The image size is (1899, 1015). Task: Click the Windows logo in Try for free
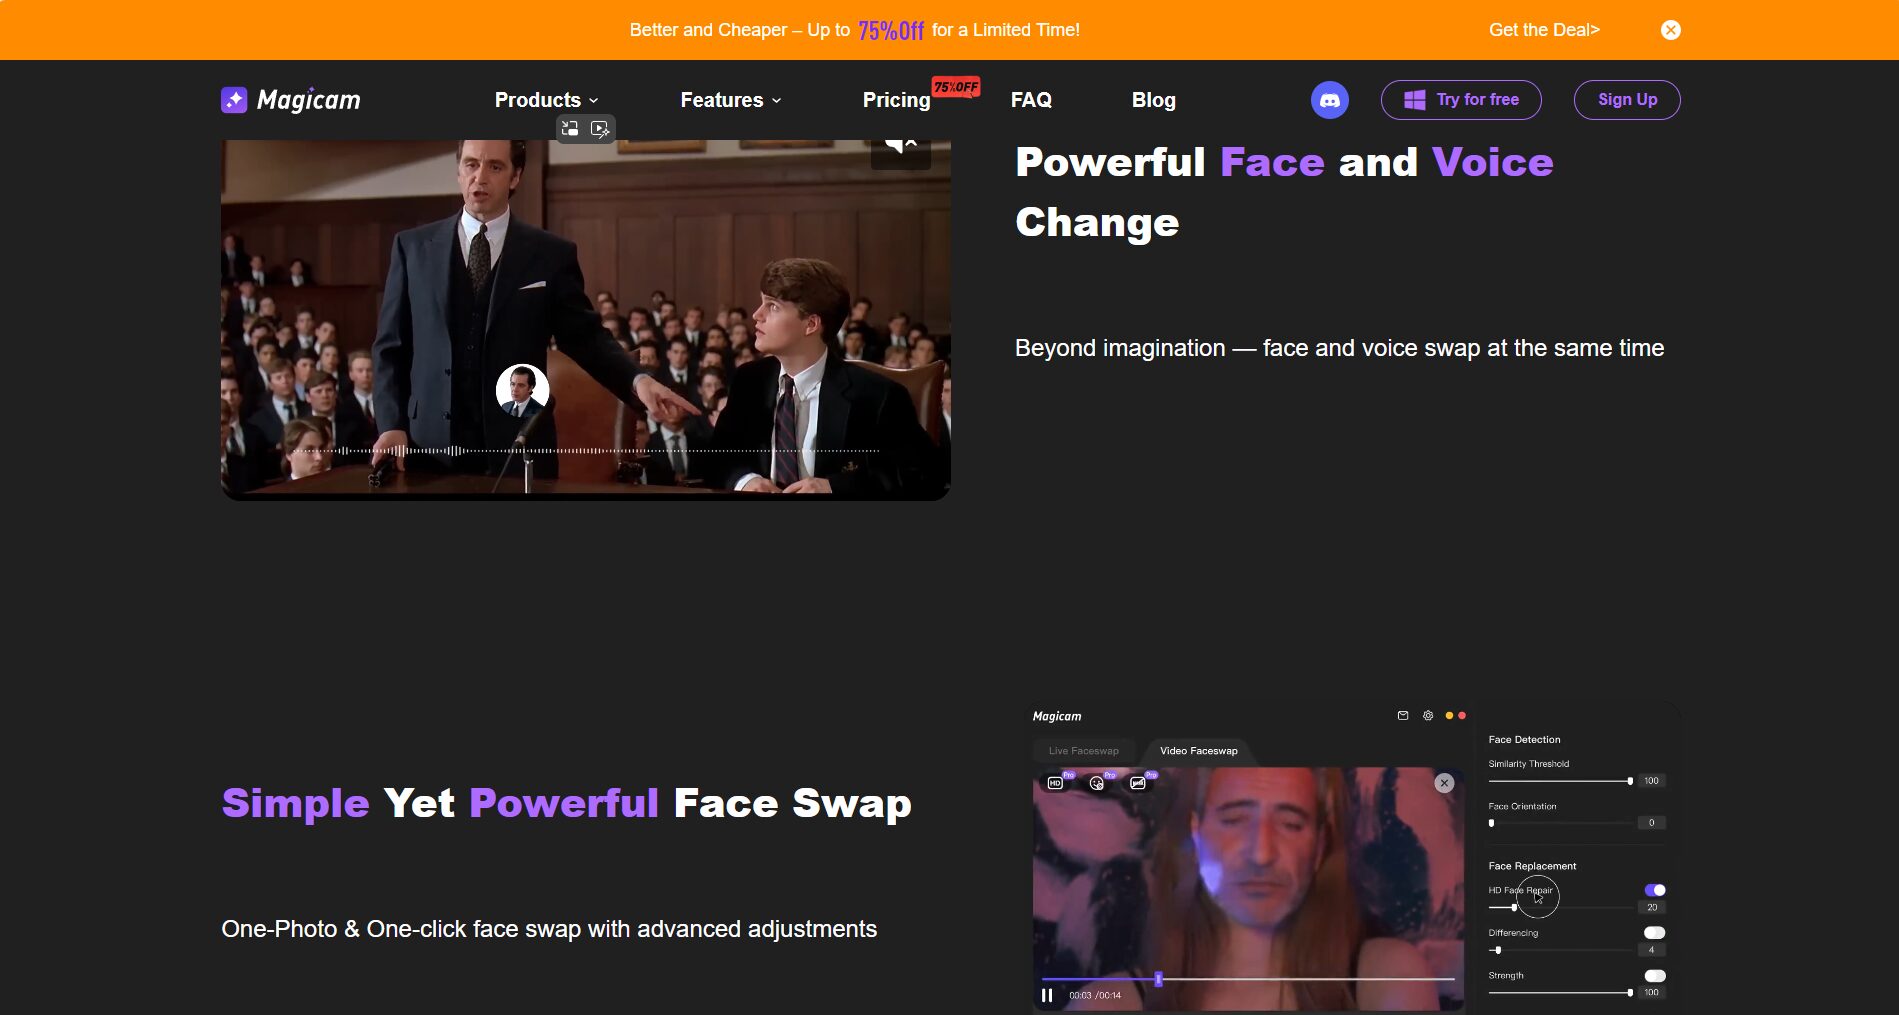(1414, 100)
